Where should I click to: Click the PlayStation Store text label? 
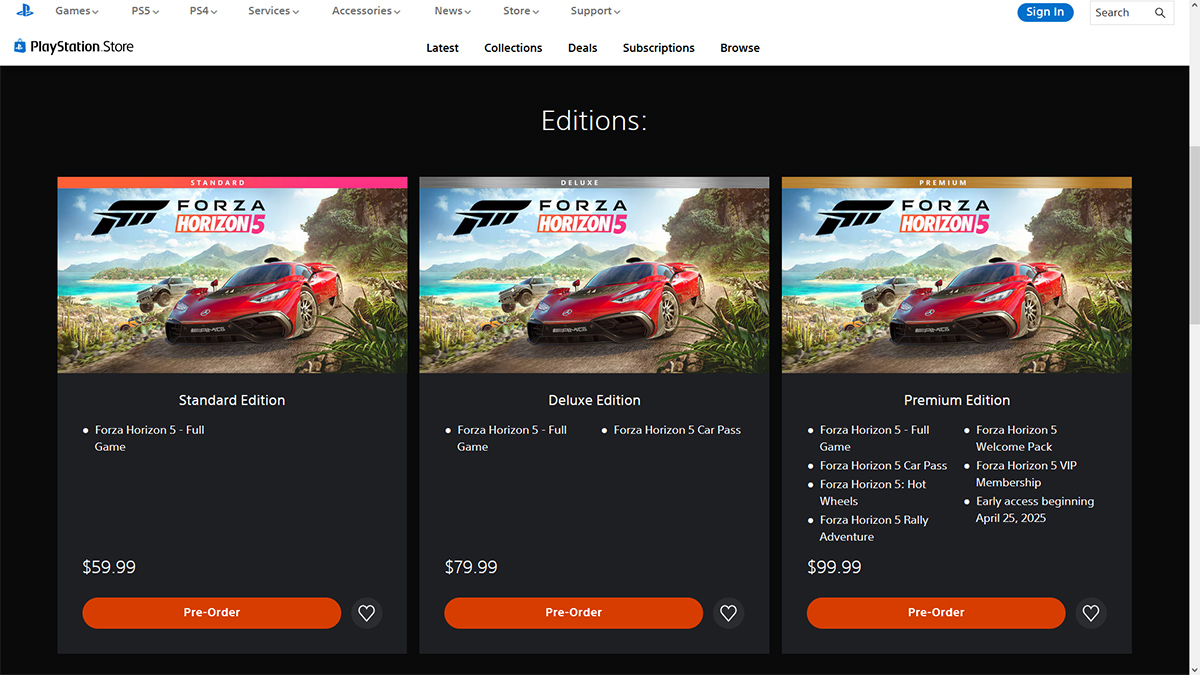pos(82,46)
